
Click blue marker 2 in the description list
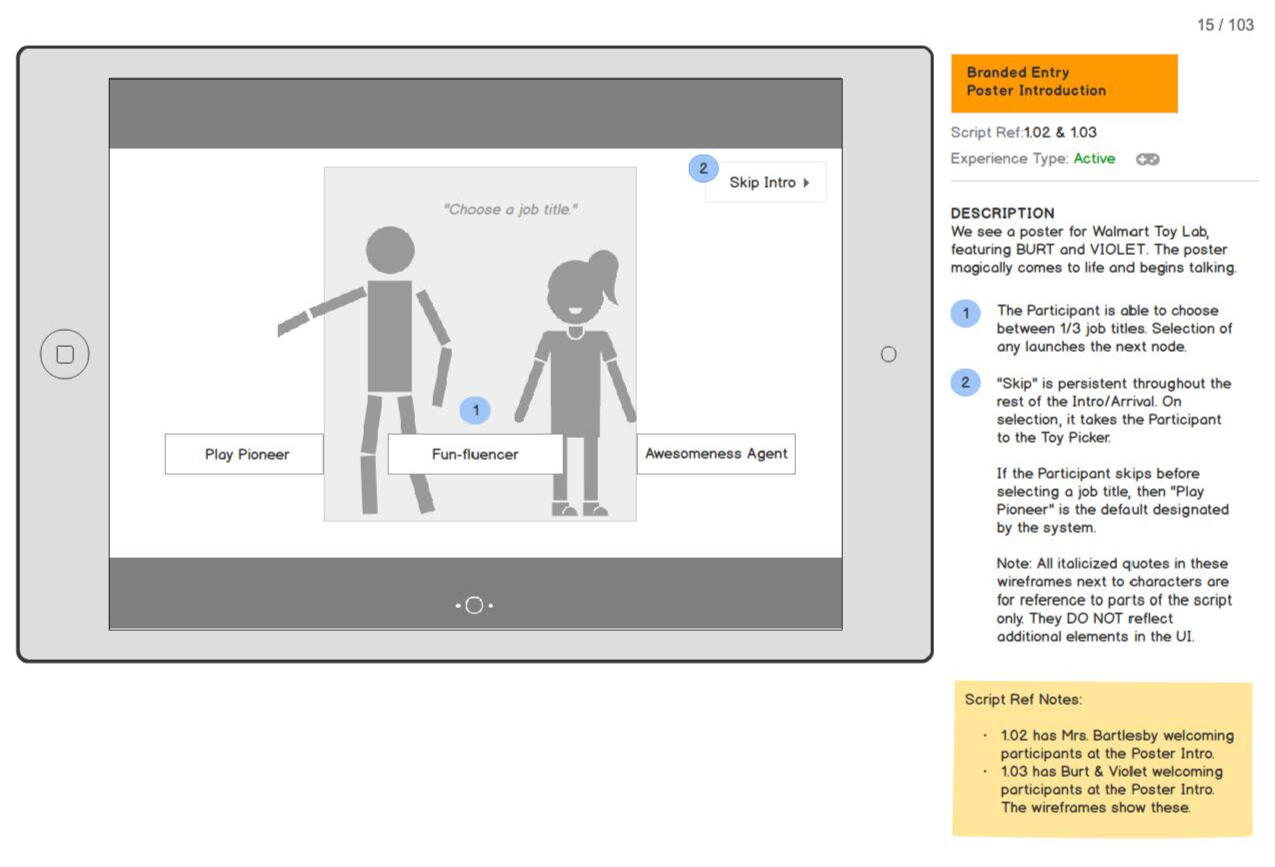coord(965,383)
